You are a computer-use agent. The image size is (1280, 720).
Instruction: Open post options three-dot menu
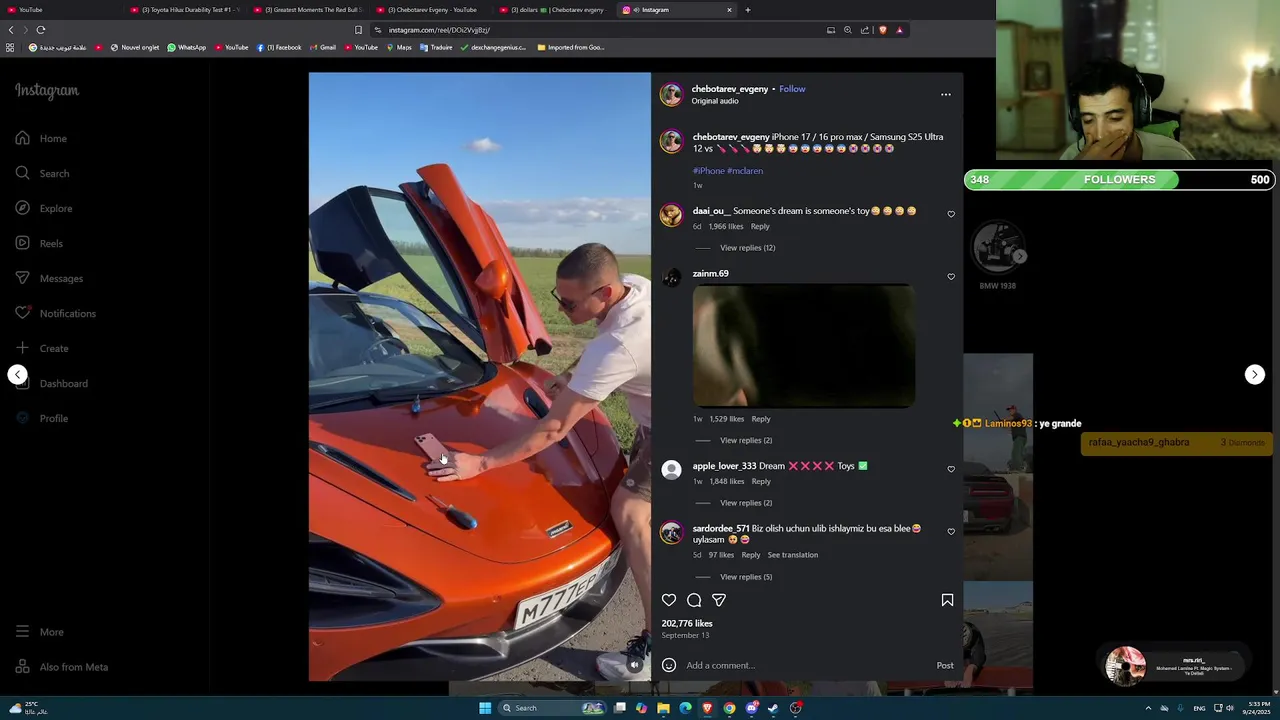point(945,95)
